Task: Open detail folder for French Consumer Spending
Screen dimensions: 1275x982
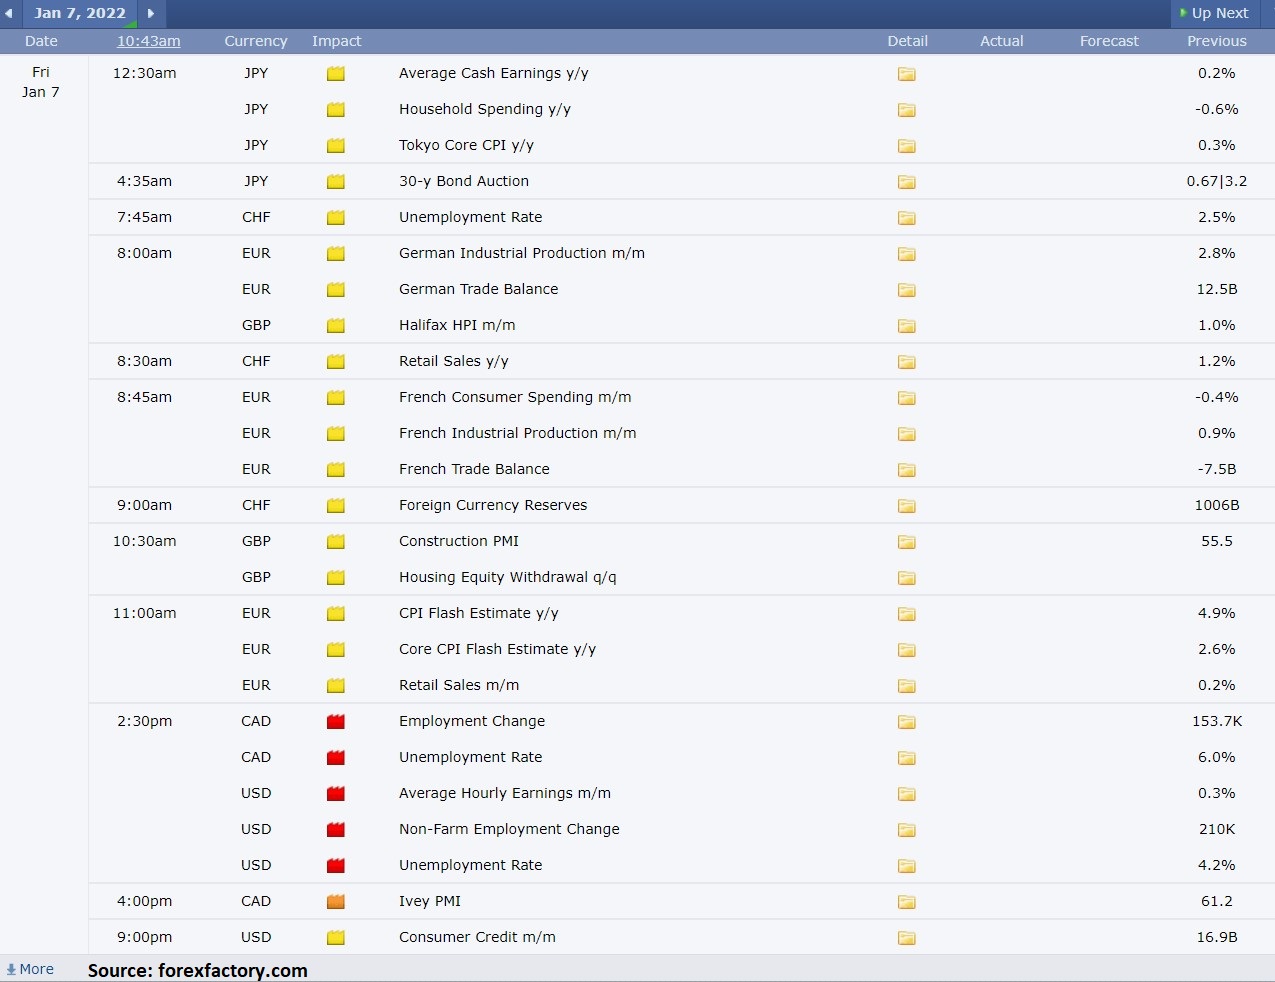Action: point(907,398)
